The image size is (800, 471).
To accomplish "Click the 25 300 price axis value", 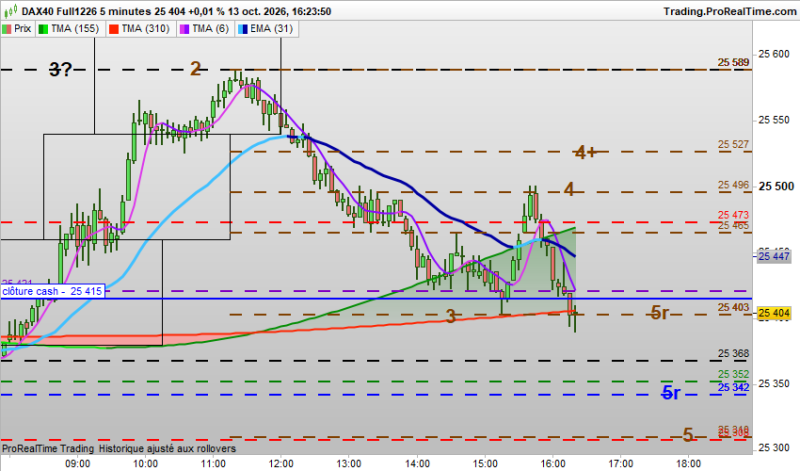I will 773,448.
